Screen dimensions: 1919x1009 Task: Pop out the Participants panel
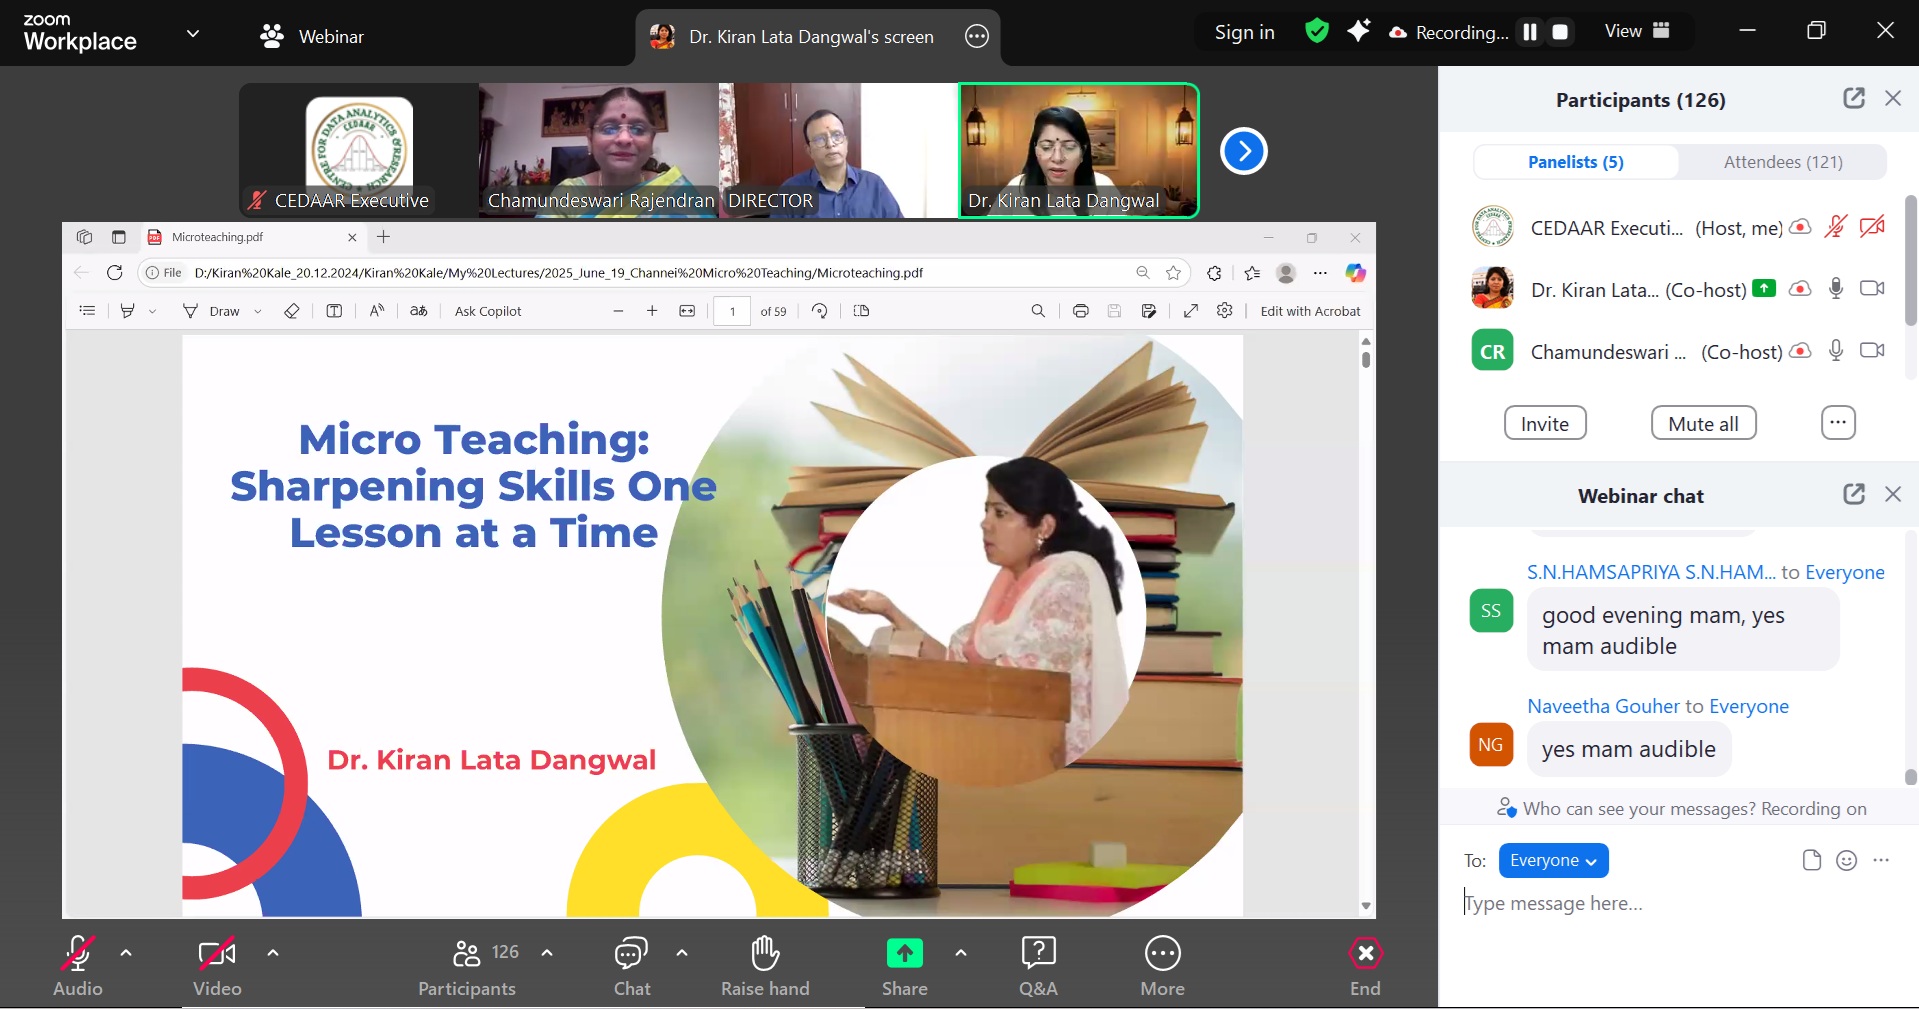click(1853, 98)
